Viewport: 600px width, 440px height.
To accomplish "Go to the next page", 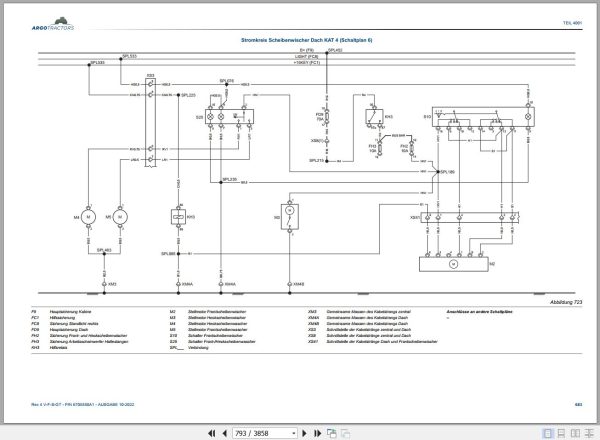I will point(305,433).
